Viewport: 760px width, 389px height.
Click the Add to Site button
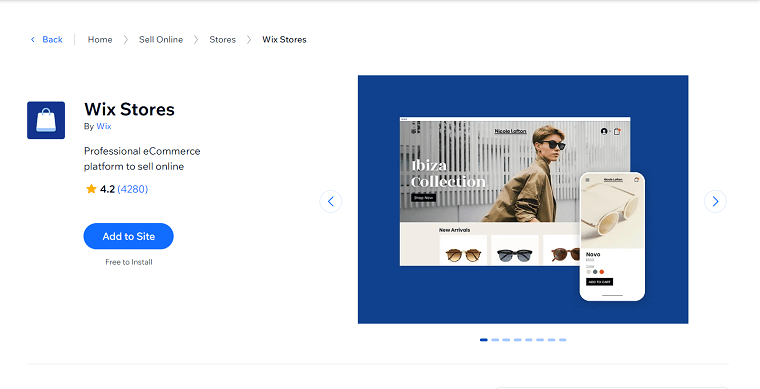[x=128, y=236]
